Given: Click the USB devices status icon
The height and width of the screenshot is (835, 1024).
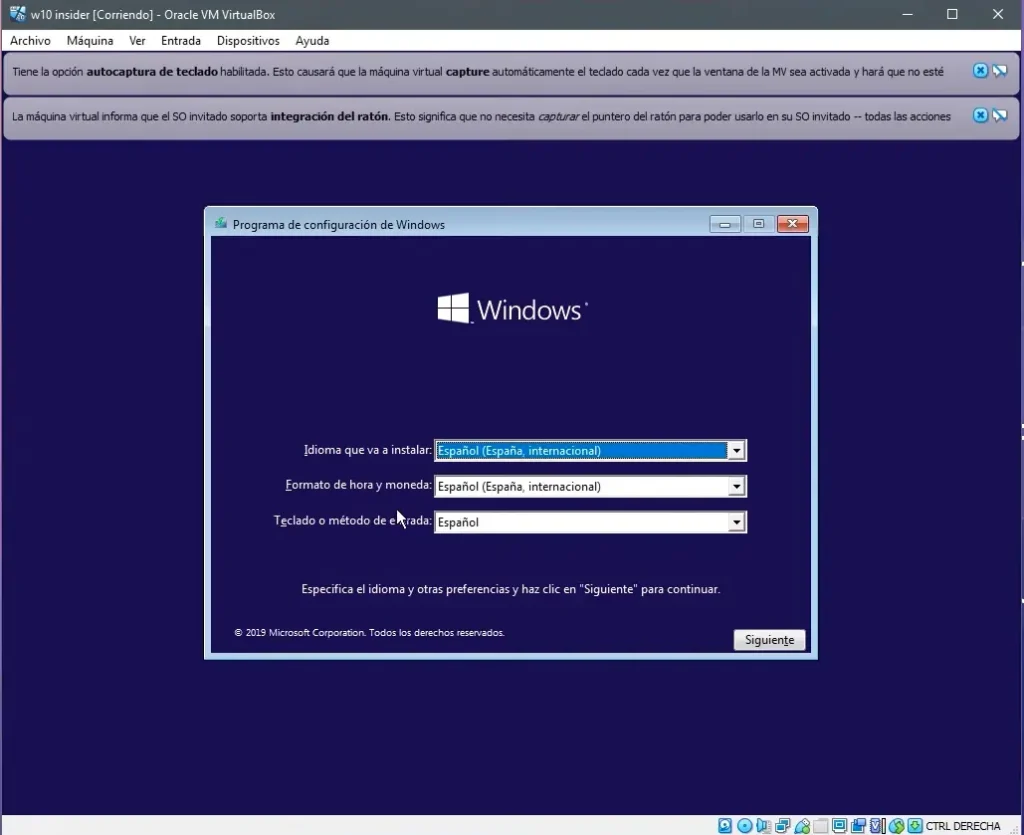Looking at the screenshot, I should tap(801, 826).
